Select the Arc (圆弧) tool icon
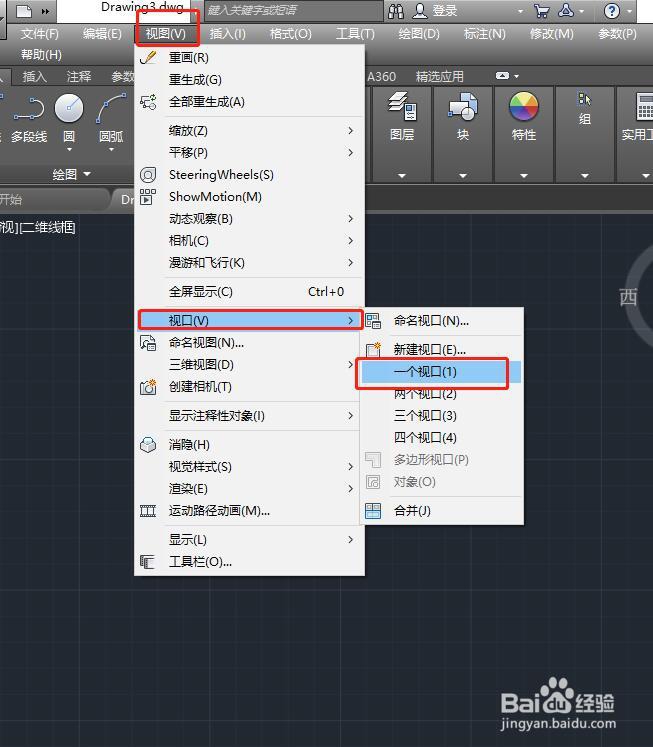The width and height of the screenshot is (653, 747). point(111,108)
